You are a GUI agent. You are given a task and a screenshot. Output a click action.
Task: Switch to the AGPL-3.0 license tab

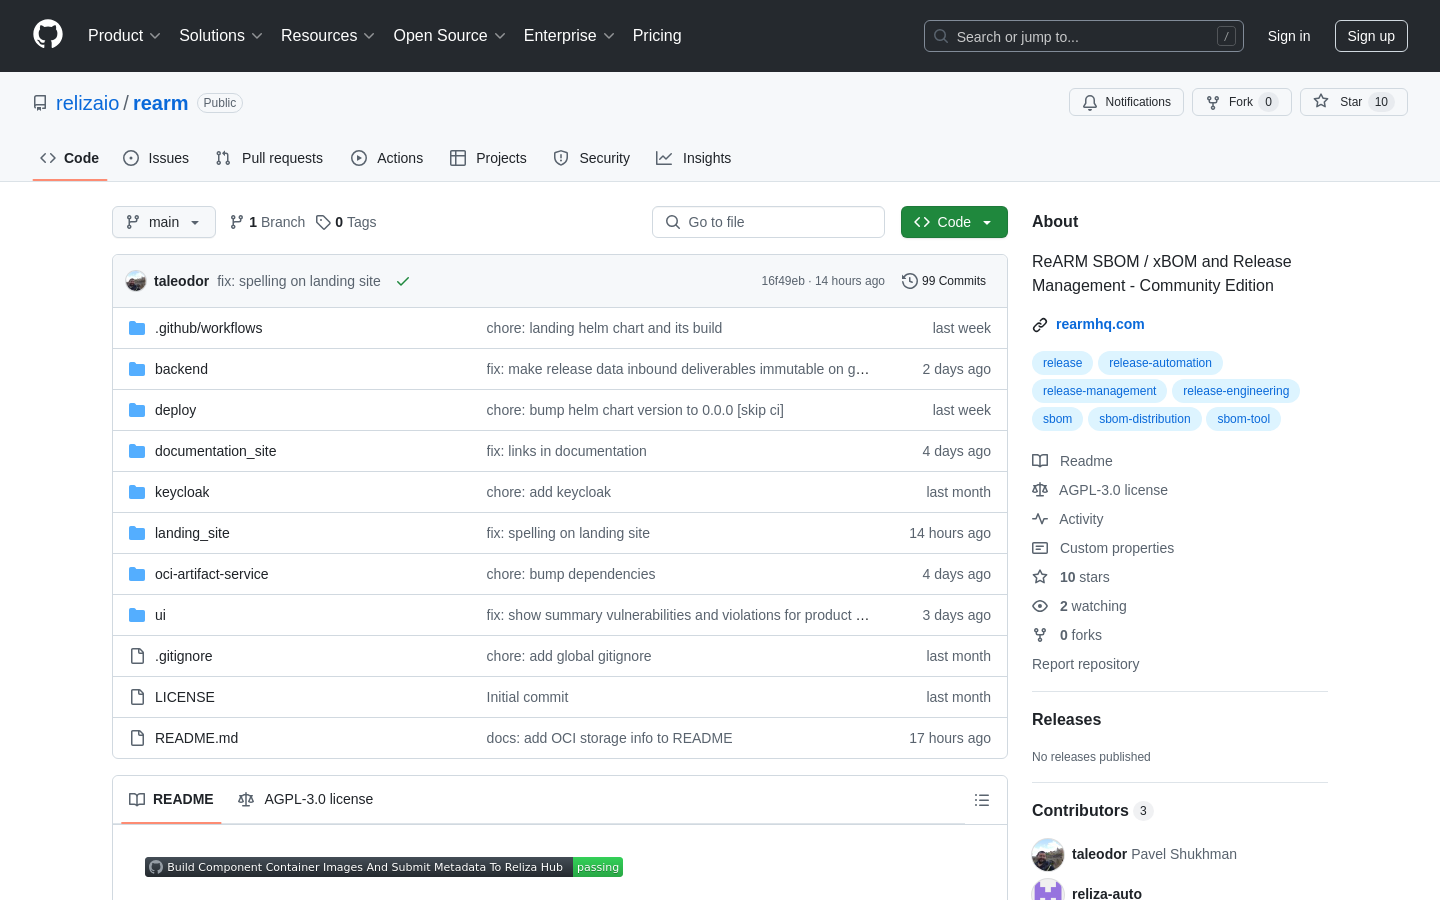pyautogui.click(x=305, y=799)
